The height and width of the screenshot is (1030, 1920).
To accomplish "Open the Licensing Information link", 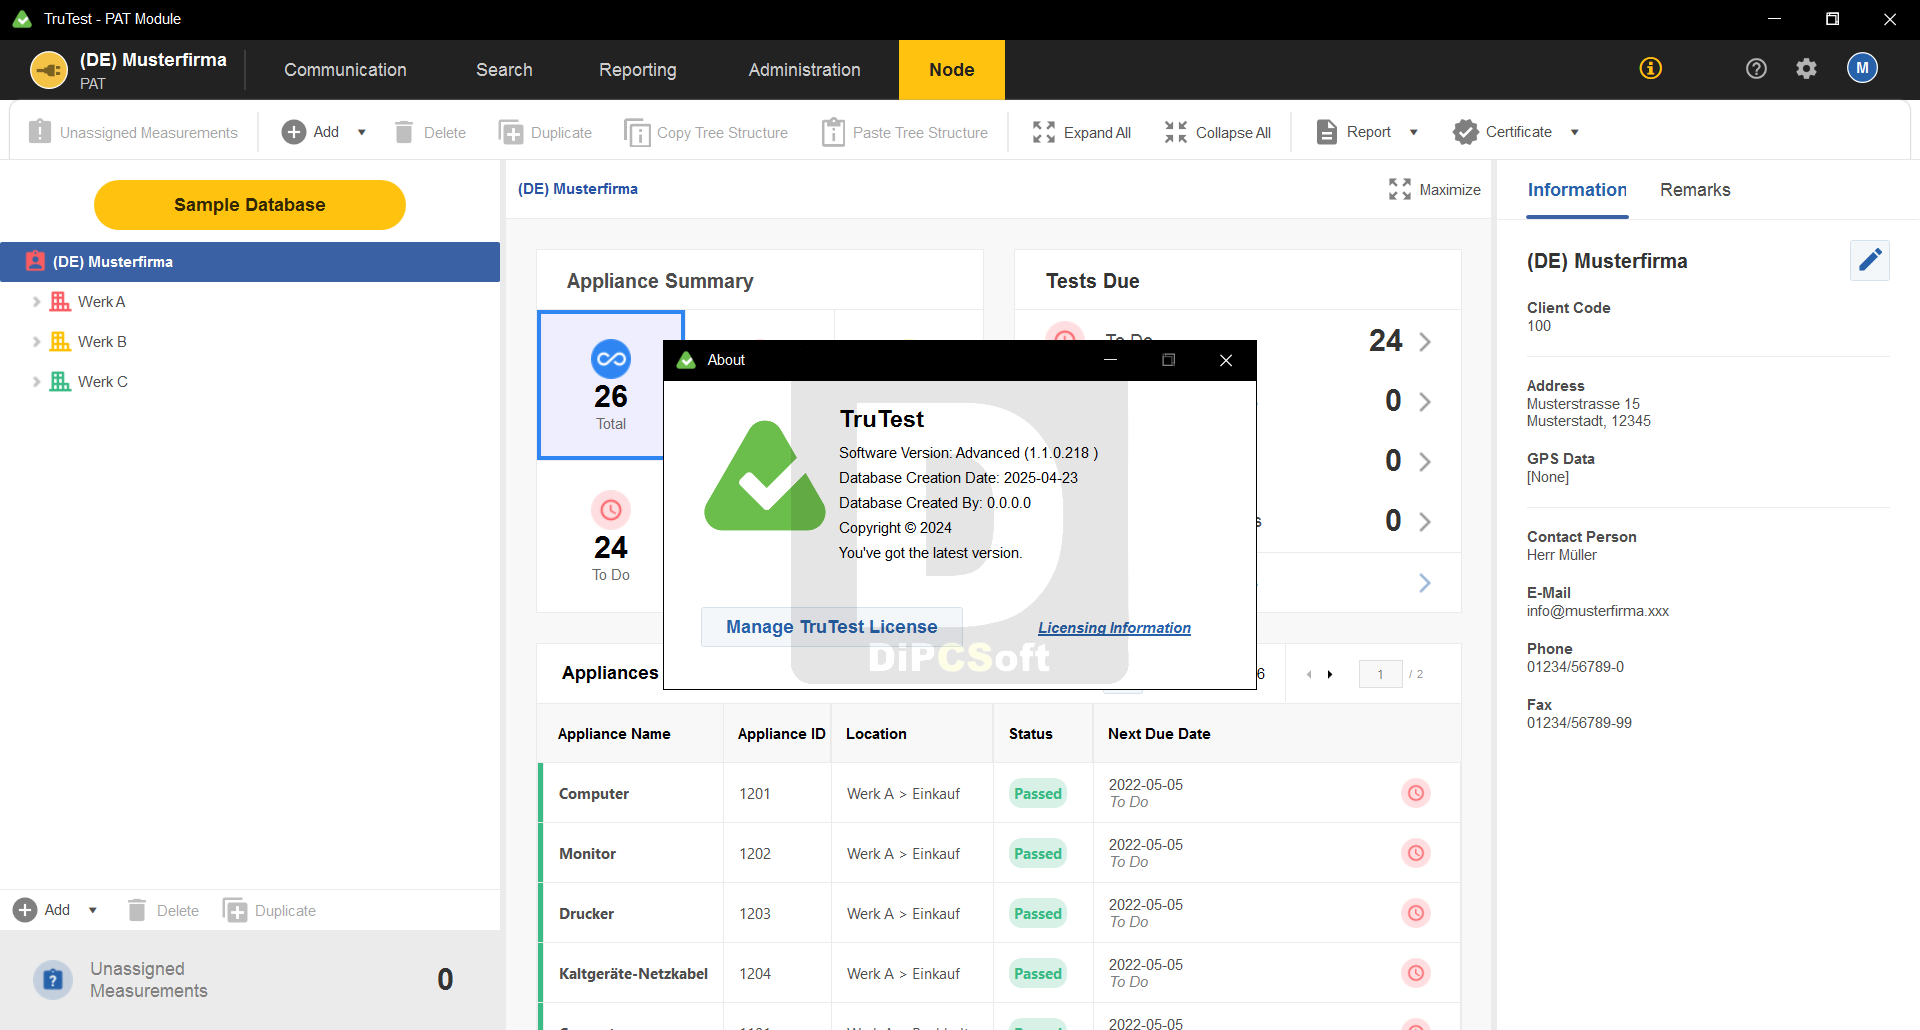I will (x=1114, y=628).
